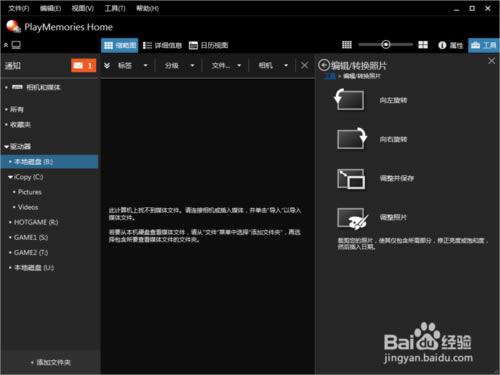
Task: Click the empty-library message in the center pane
Action: tap(205, 225)
